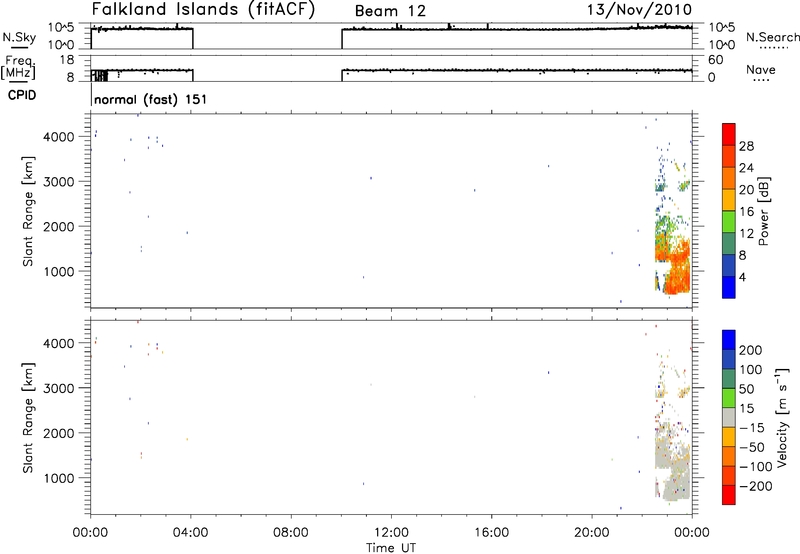Click the '28' label on the power colorbar
This screenshot has width=800, height=554.
[746, 146]
